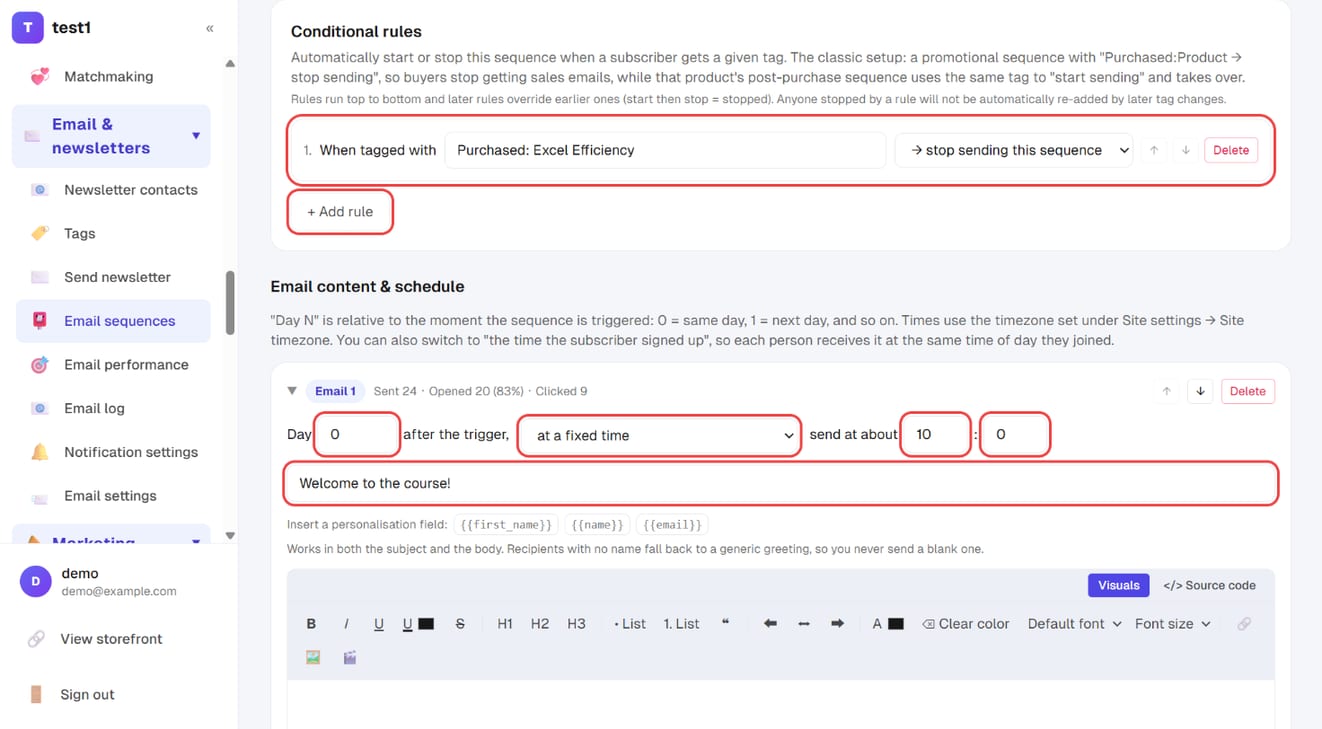Center text with the double-headed arrow

803,624
